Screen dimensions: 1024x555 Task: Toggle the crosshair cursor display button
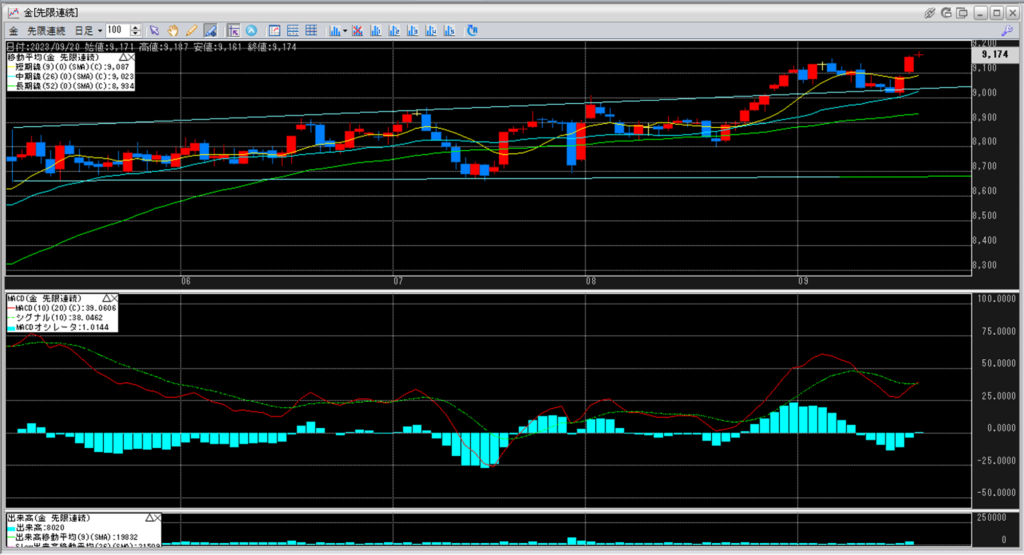233,30
